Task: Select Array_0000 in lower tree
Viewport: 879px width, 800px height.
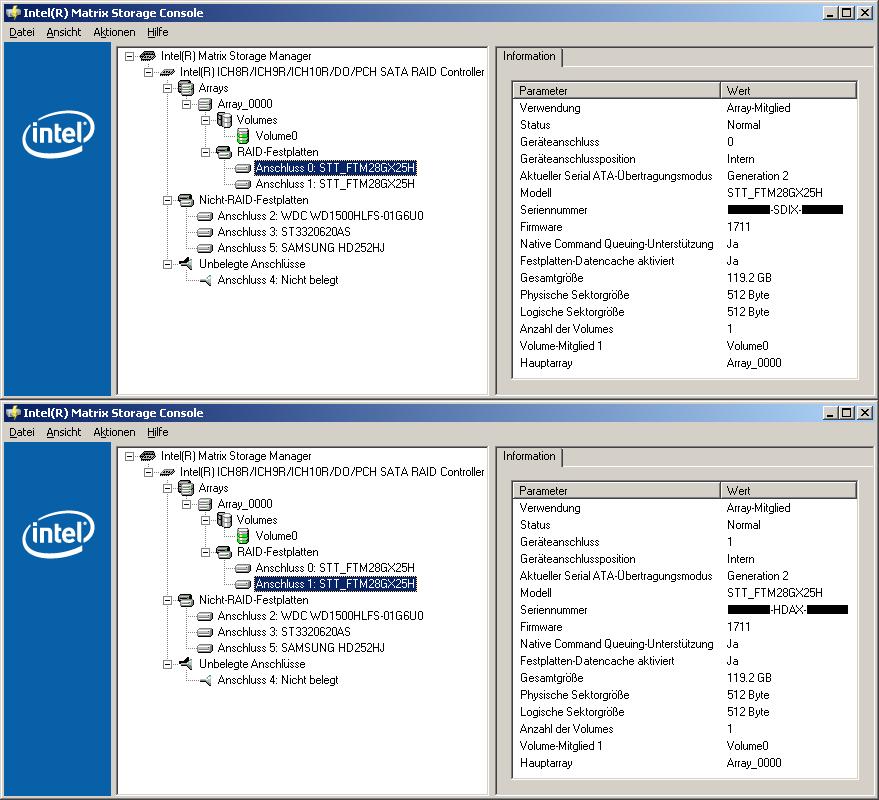Action: click(245, 504)
